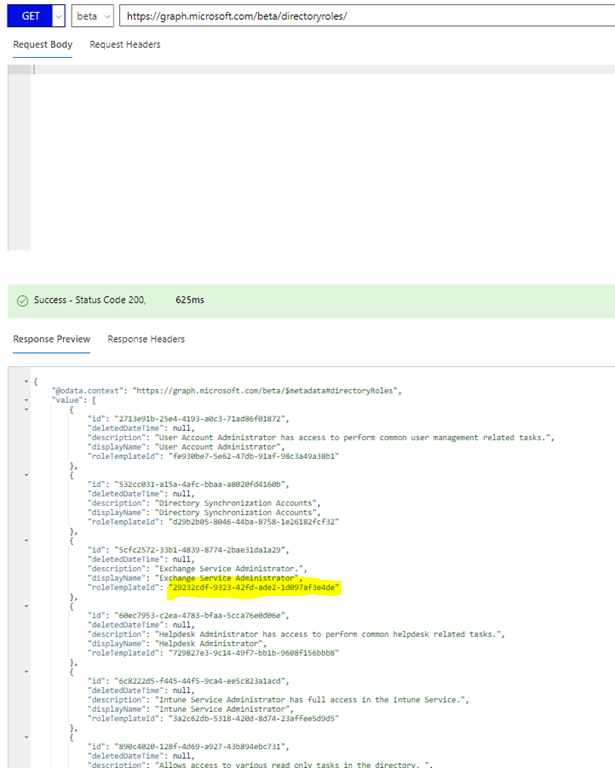615x768 pixels.
Task: Click the @odata.context metadata URL
Action: pyautogui.click(x=265, y=390)
